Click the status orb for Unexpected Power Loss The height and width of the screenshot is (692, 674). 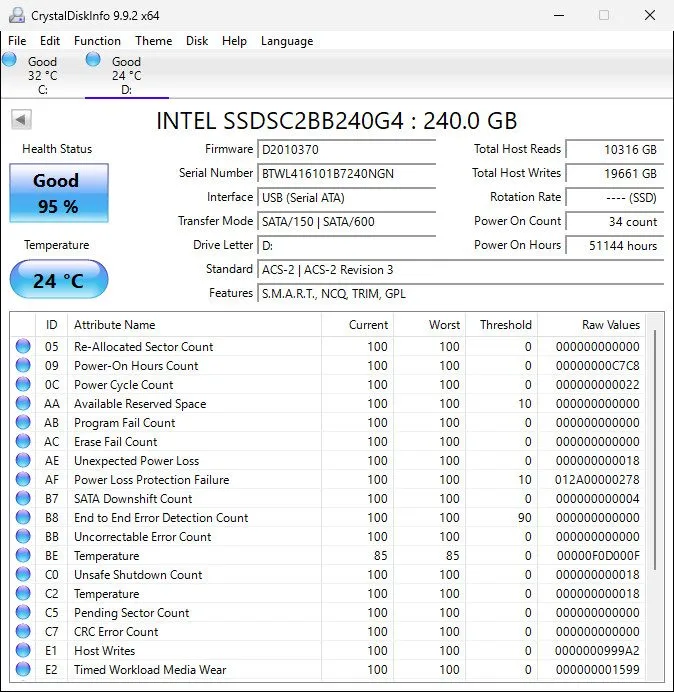pos(23,460)
